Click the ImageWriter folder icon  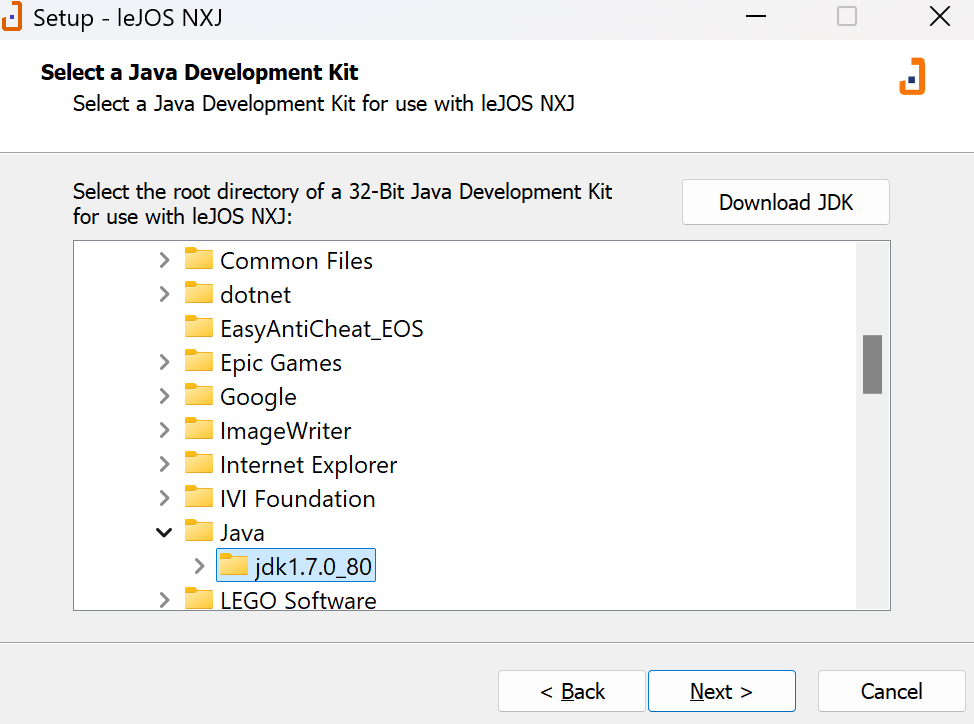click(x=199, y=429)
